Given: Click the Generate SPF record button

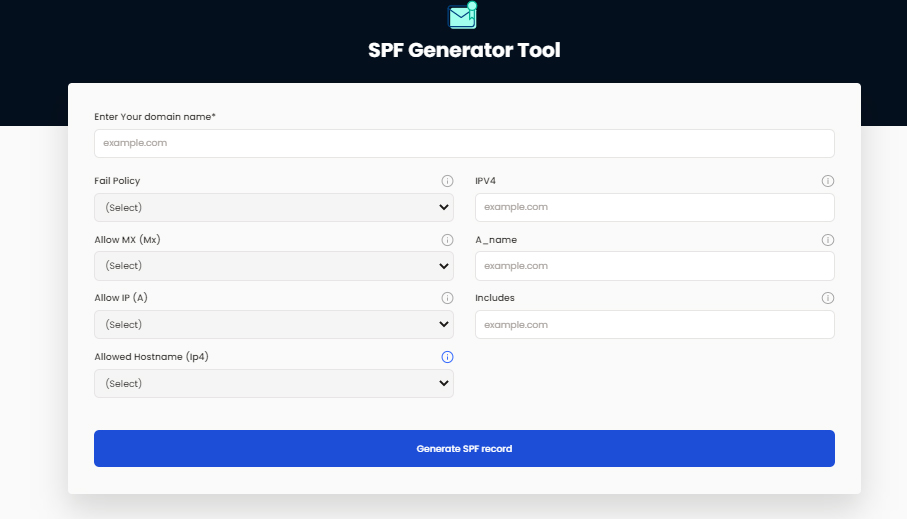Looking at the screenshot, I should tap(464, 448).
